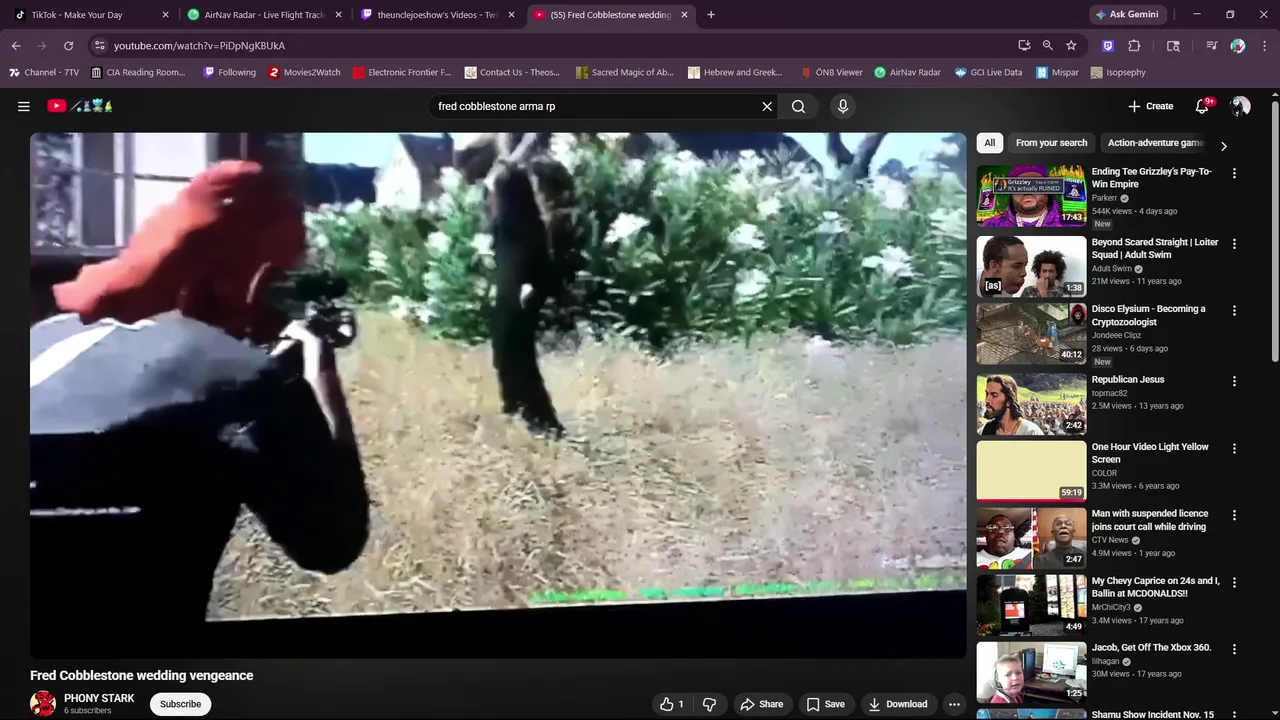Image resolution: width=1280 pixels, height=720 pixels.
Task: Show more filter chips with arrow
Action: point(1223,146)
